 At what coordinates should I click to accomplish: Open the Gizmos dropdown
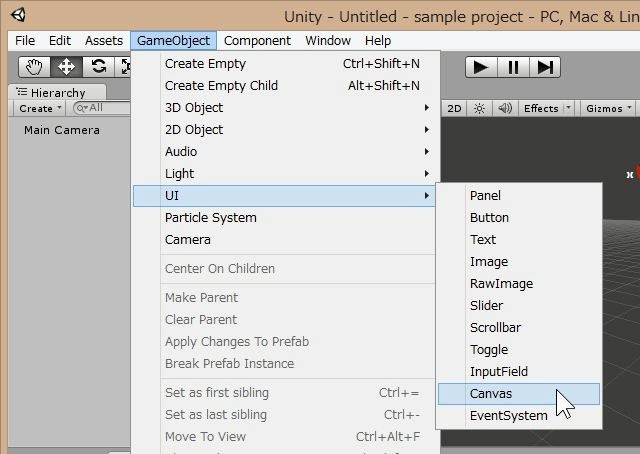tap(609, 109)
